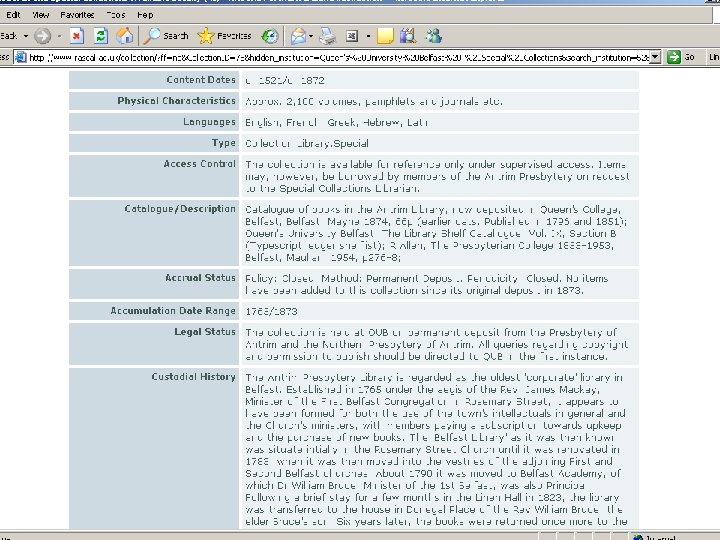
Task: Expand the Forward history dropdown arrow
Action: [59, 35]
